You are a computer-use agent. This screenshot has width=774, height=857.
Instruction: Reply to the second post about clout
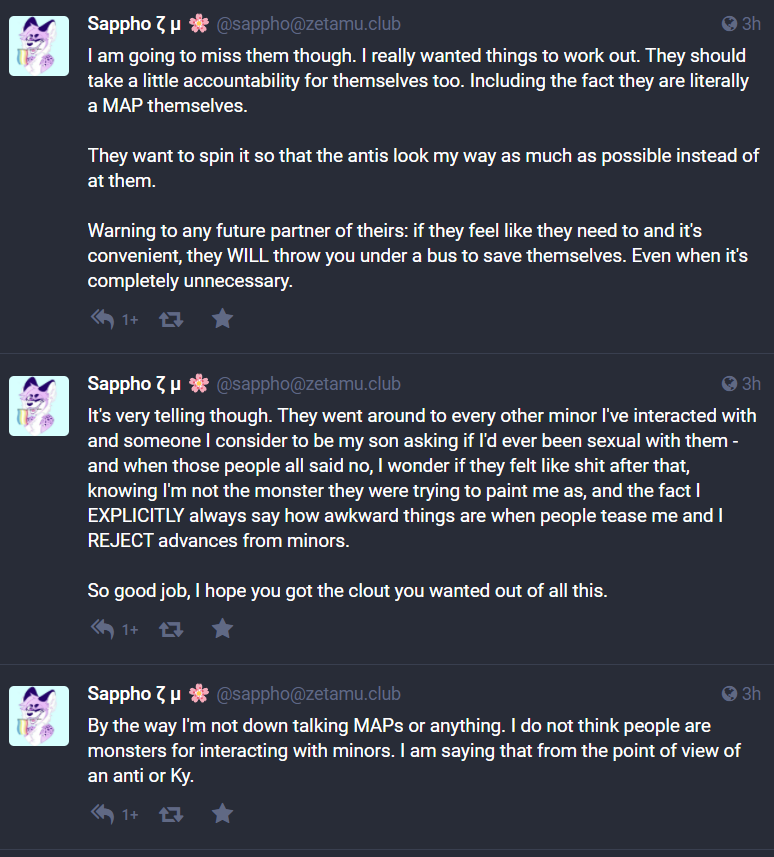point(102,629)
